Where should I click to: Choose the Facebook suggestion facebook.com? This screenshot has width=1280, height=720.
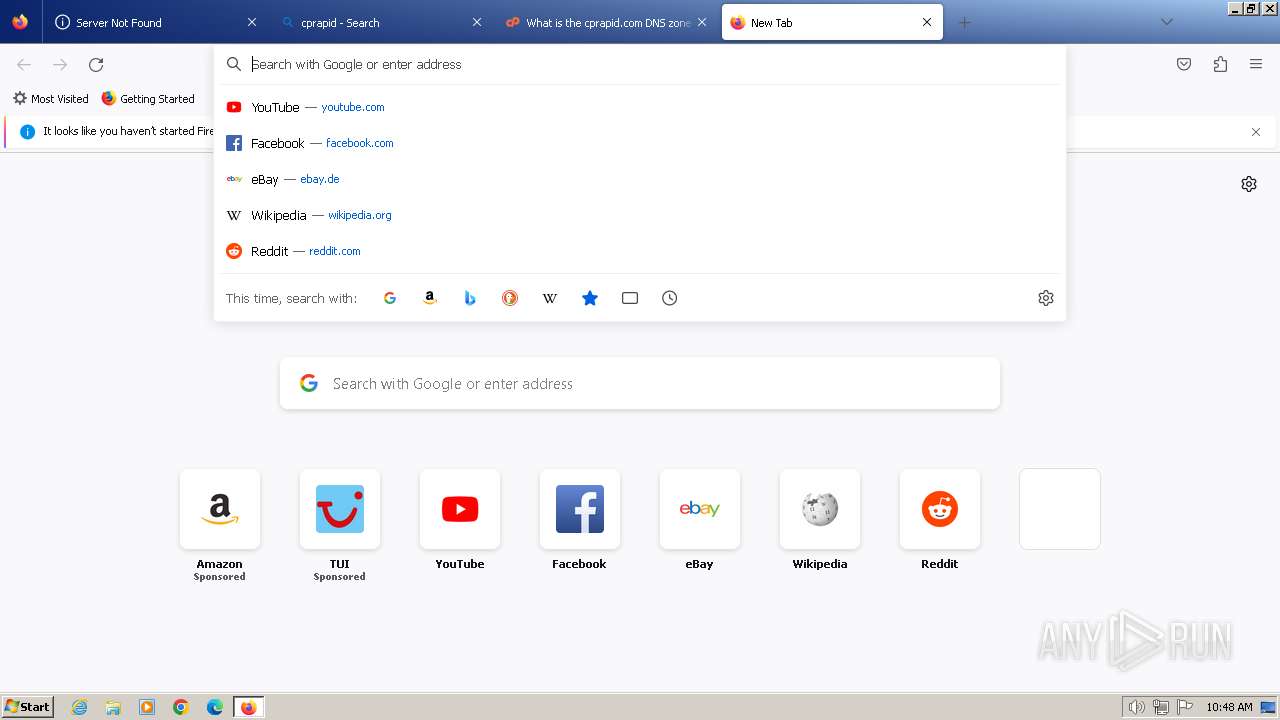(x=640, y=143)
